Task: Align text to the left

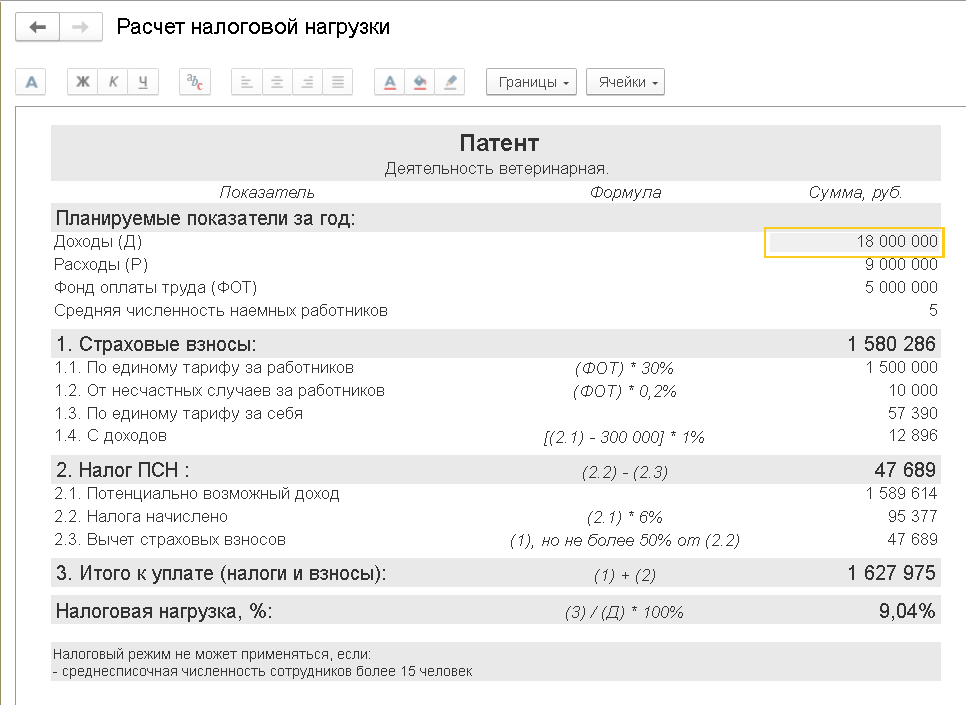Action: coord(247,82)
